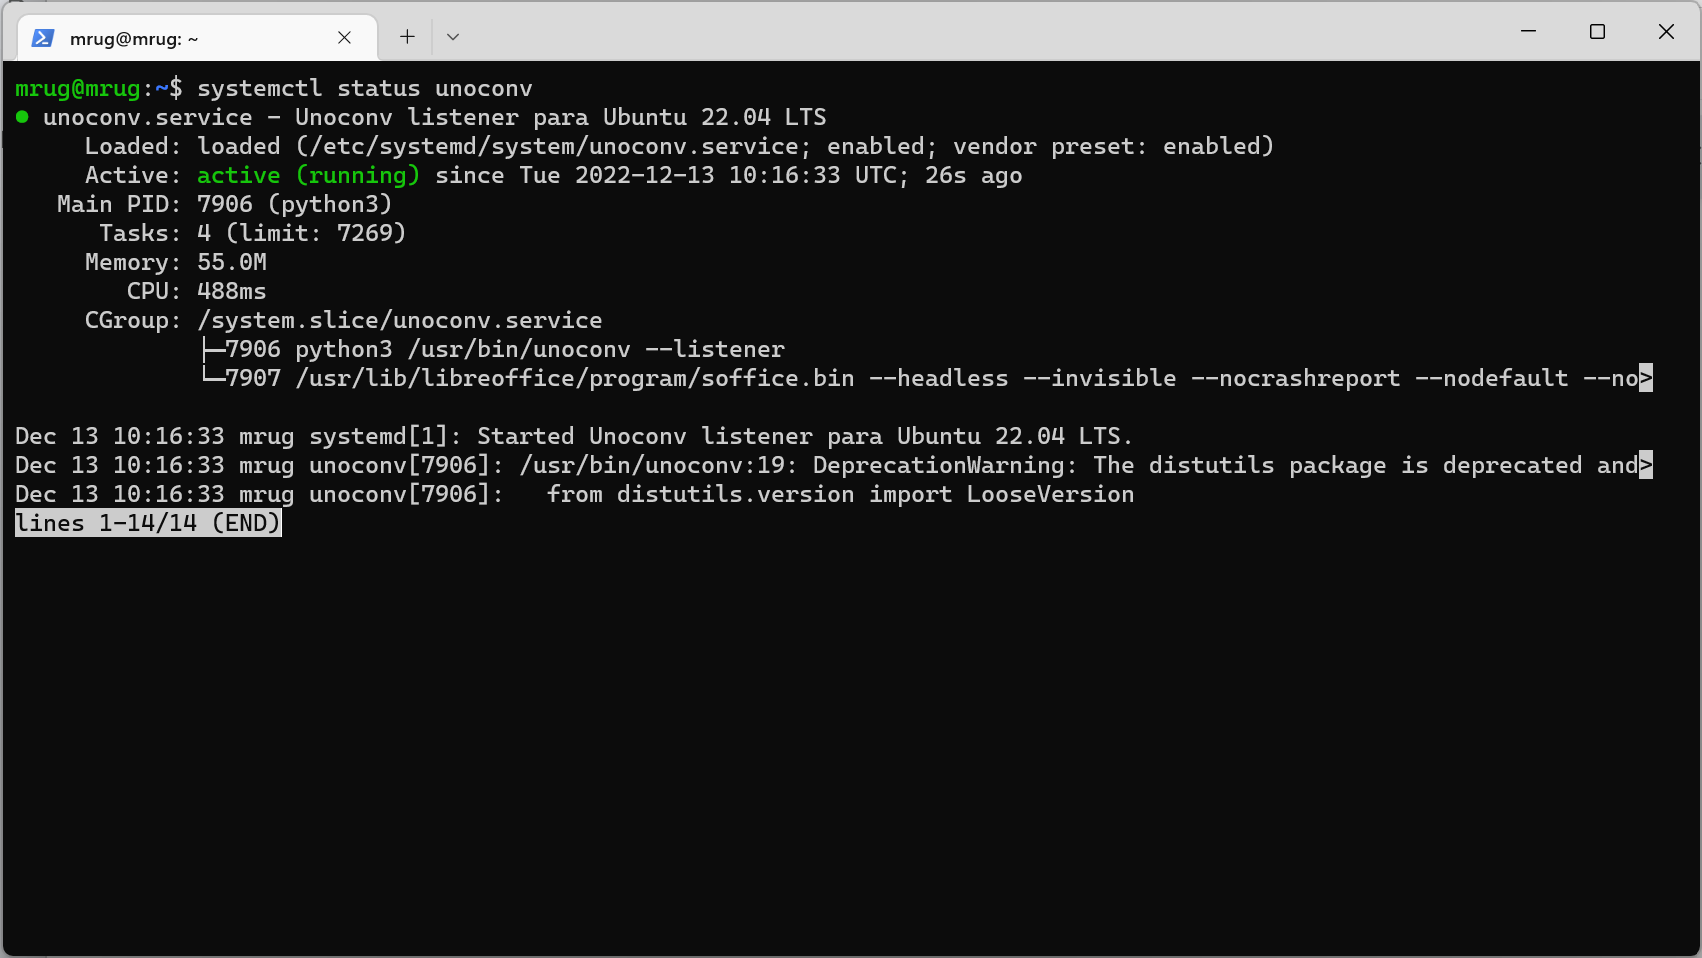Click the tilde home directory symbol in prompt
This screenshot has width=1702, height=958.
coord(158,88)
